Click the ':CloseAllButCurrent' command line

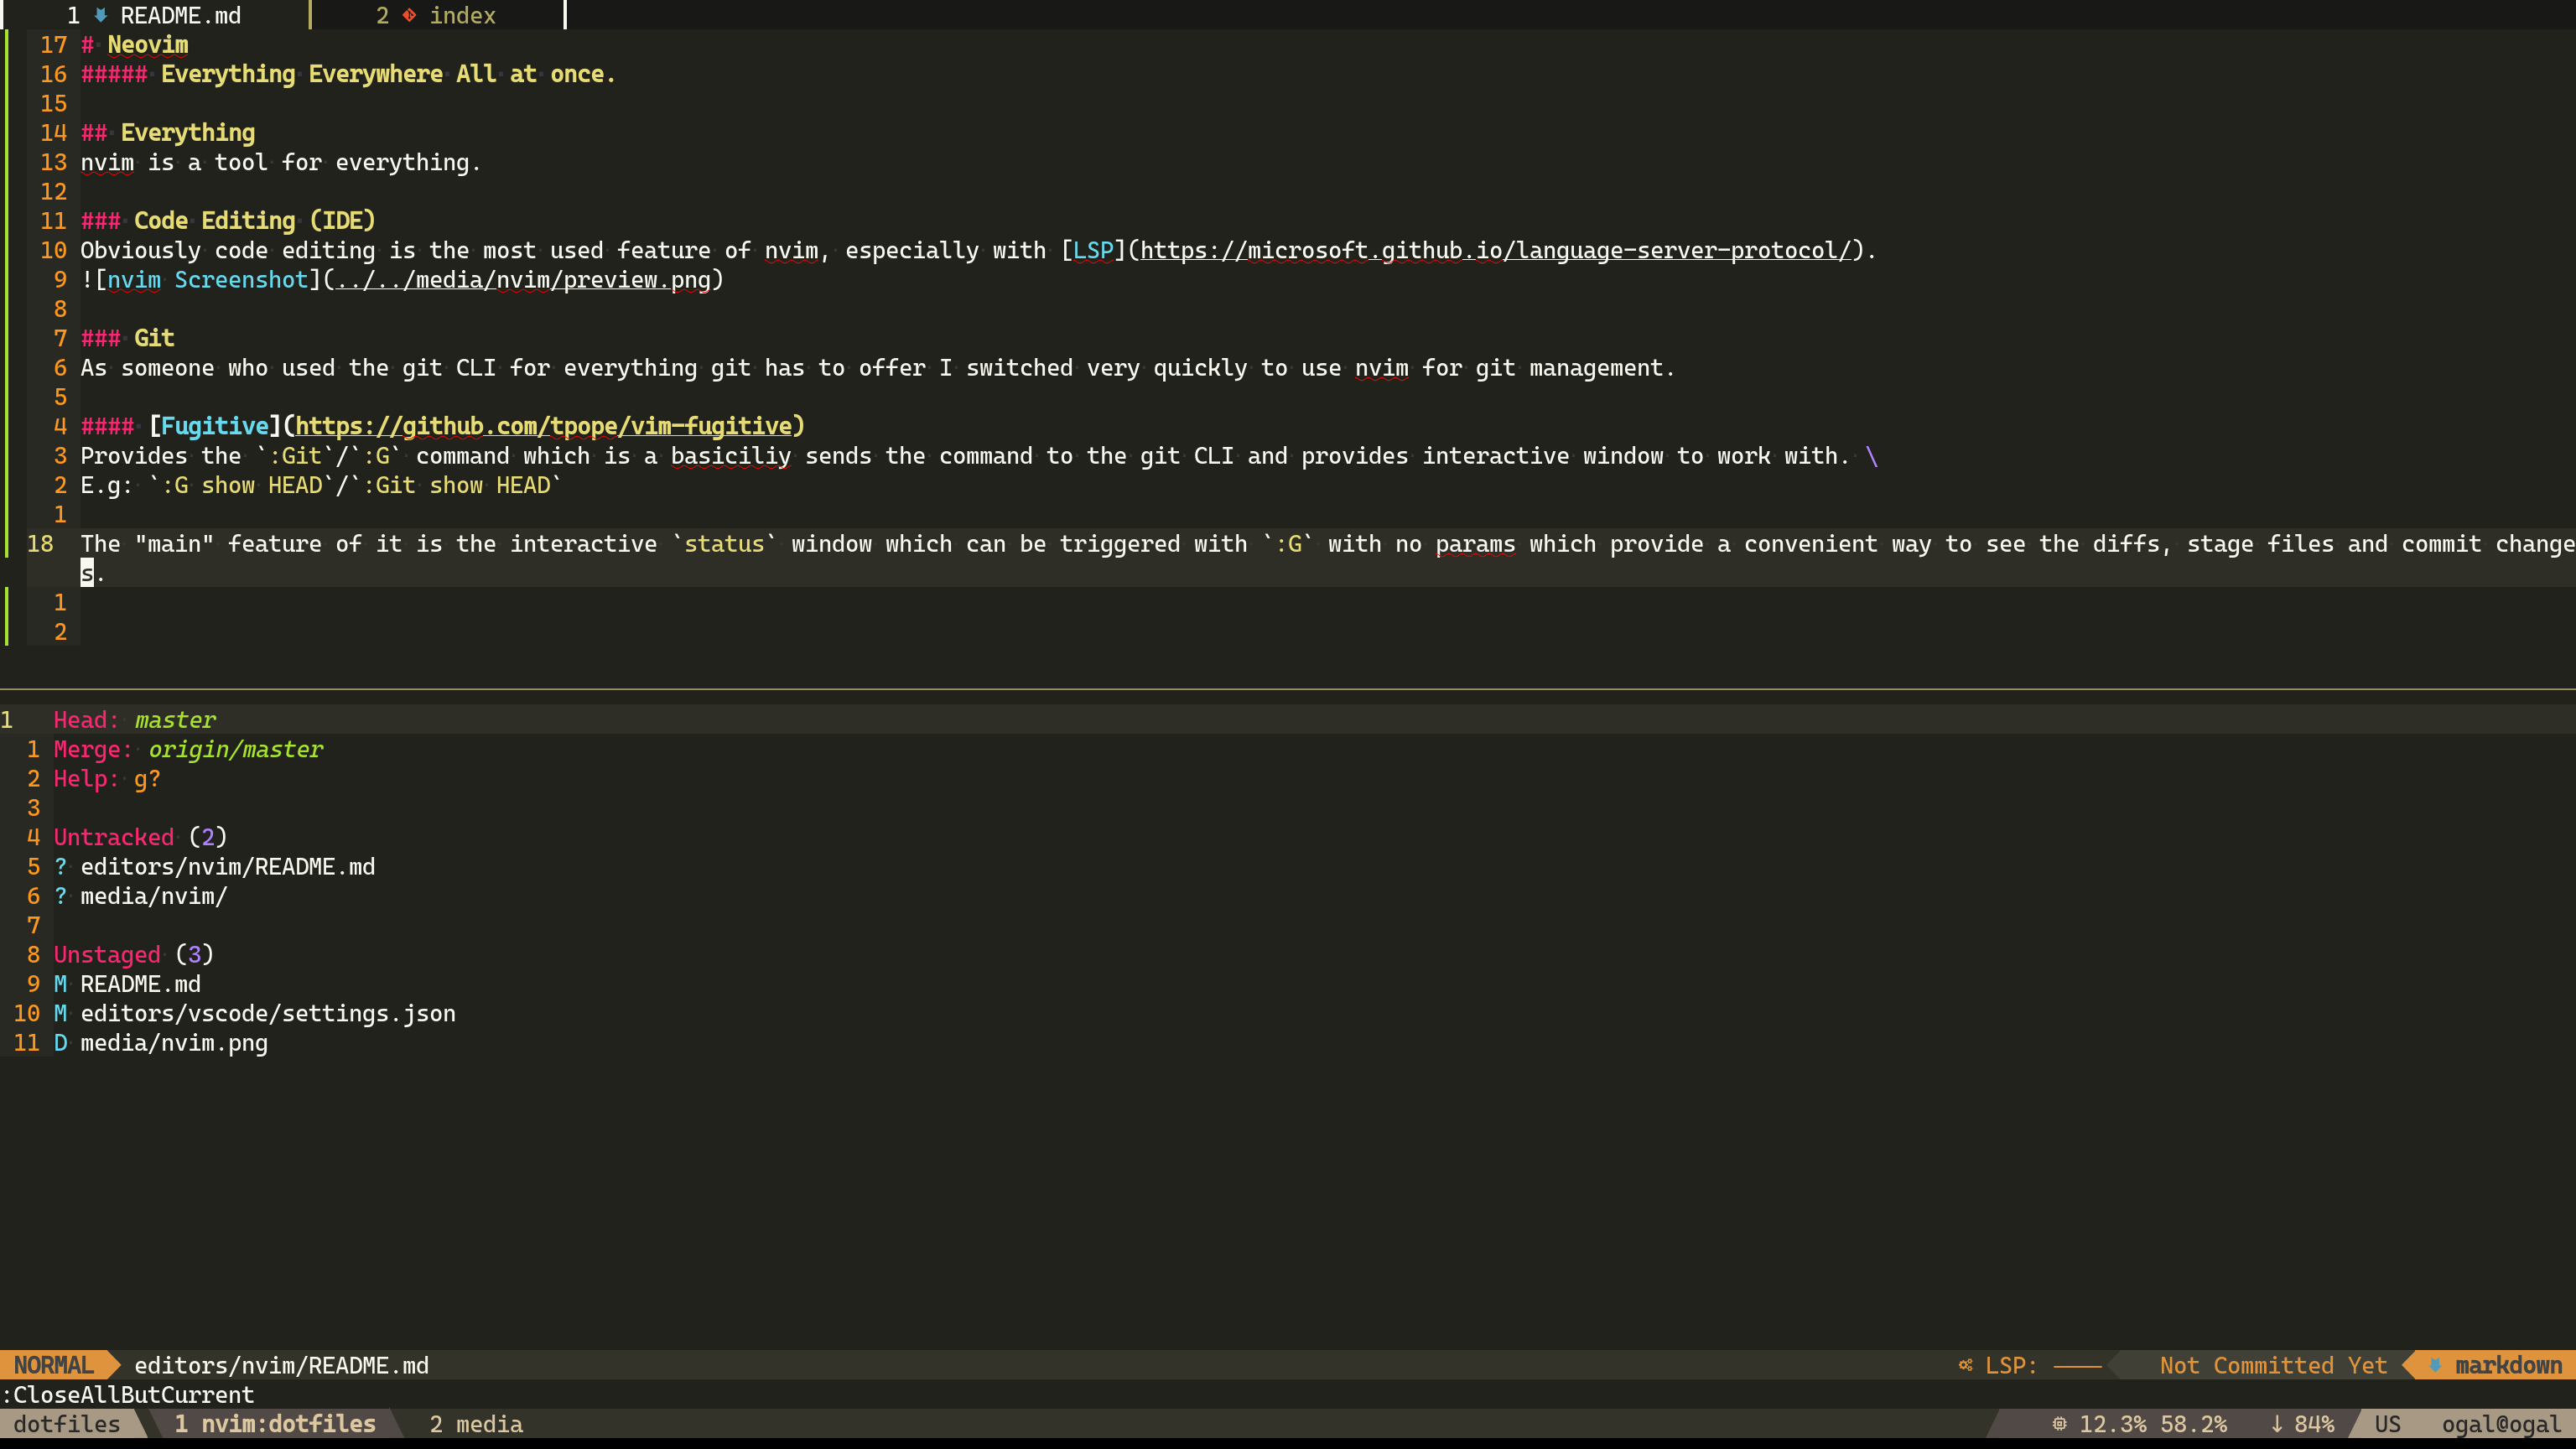(x=127, y=1395)
